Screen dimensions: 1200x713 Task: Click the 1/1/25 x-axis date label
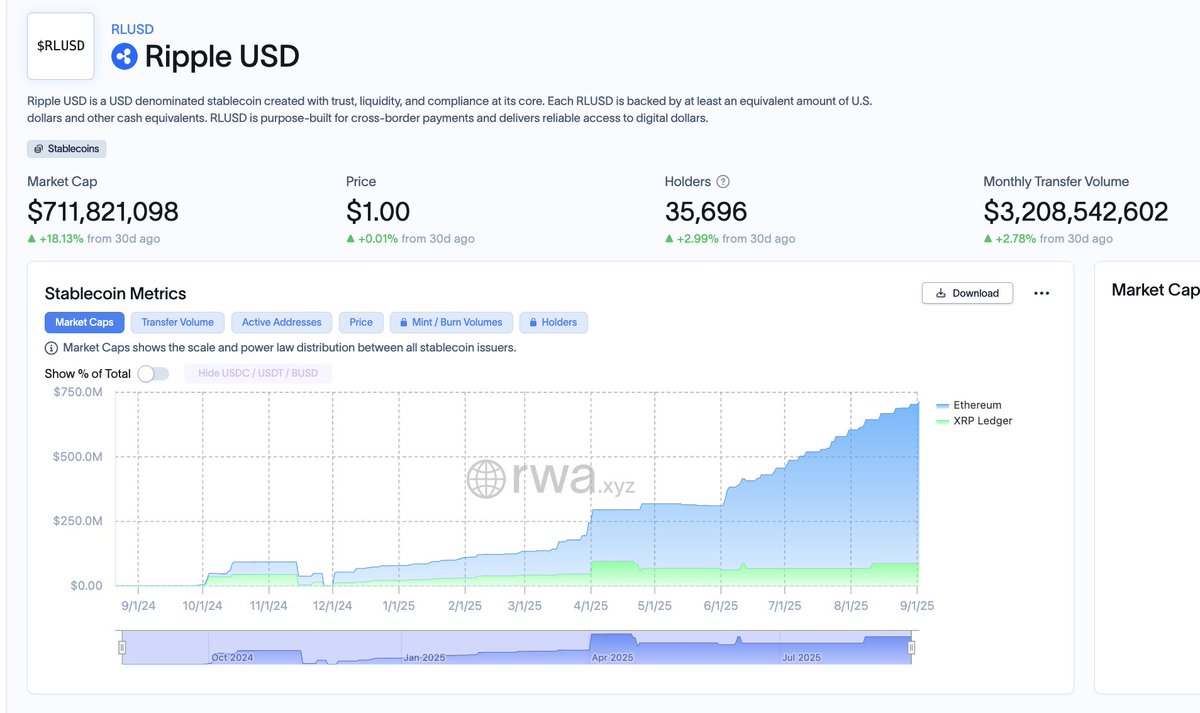pyautogui.click(x=398, y=606)
